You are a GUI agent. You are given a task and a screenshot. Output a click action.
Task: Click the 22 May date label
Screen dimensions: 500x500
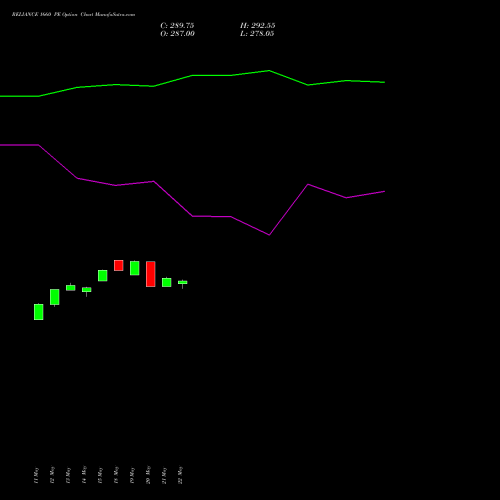coord(180,475)
